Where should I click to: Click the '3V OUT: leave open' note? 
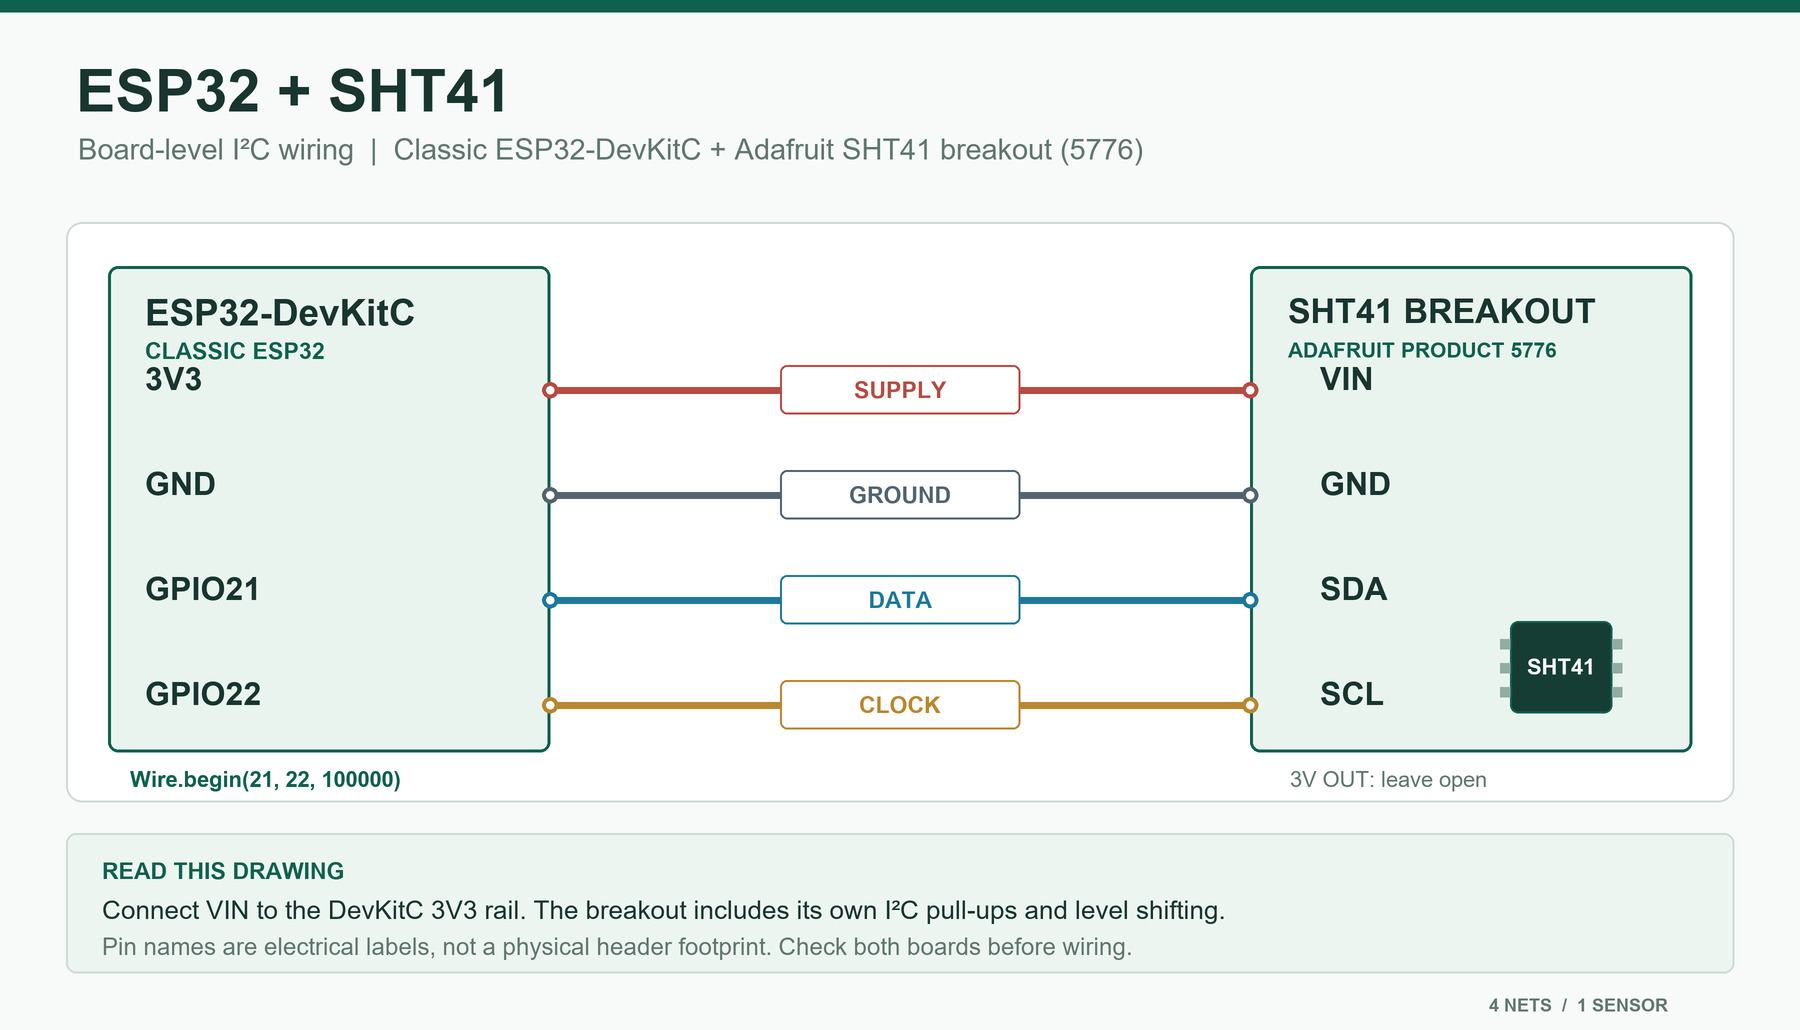(1388, 780)
